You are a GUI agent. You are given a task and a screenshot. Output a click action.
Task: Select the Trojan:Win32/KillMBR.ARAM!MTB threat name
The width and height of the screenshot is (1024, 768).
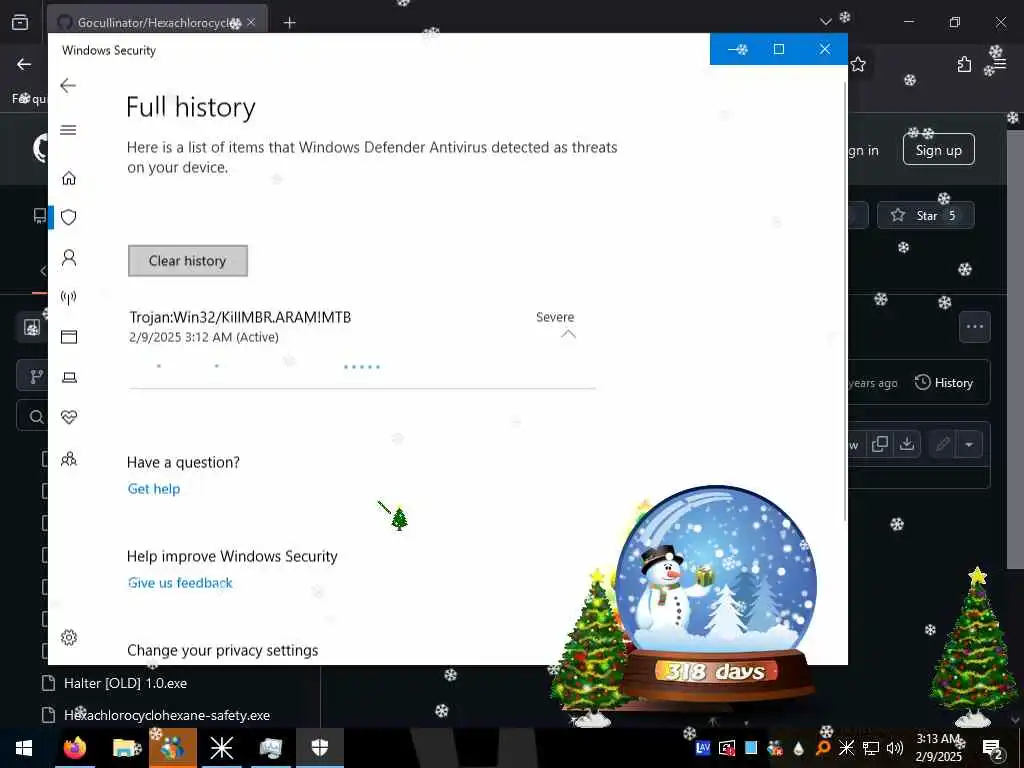(240, 317)
